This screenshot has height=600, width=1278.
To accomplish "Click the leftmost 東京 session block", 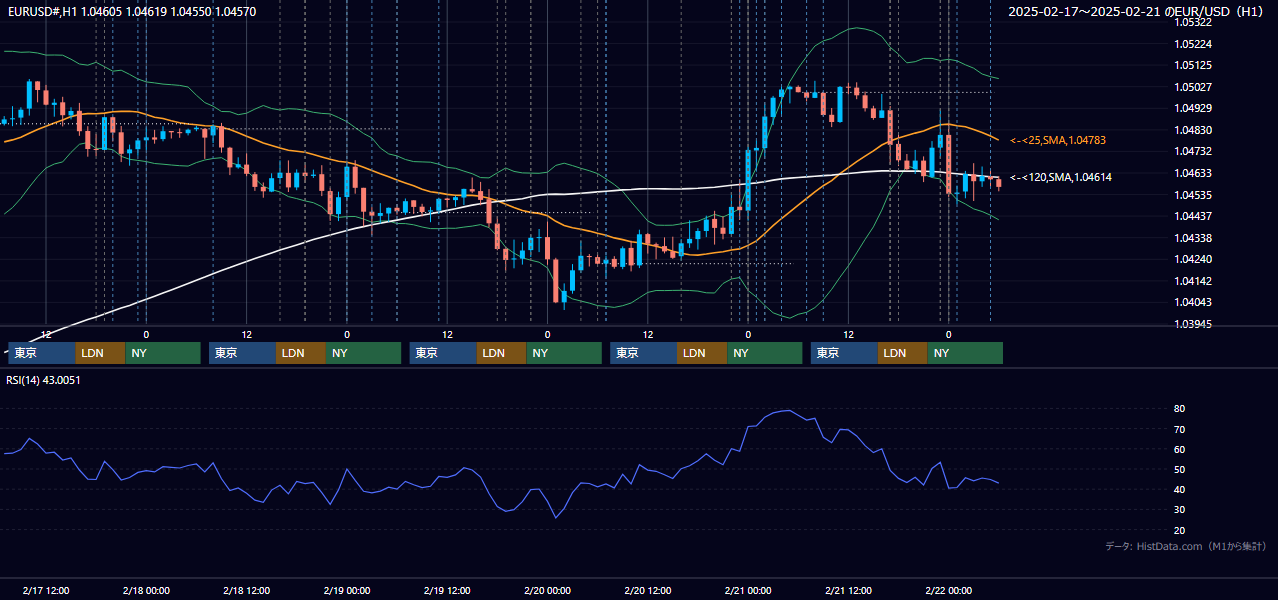I will (x=42, y=353).
